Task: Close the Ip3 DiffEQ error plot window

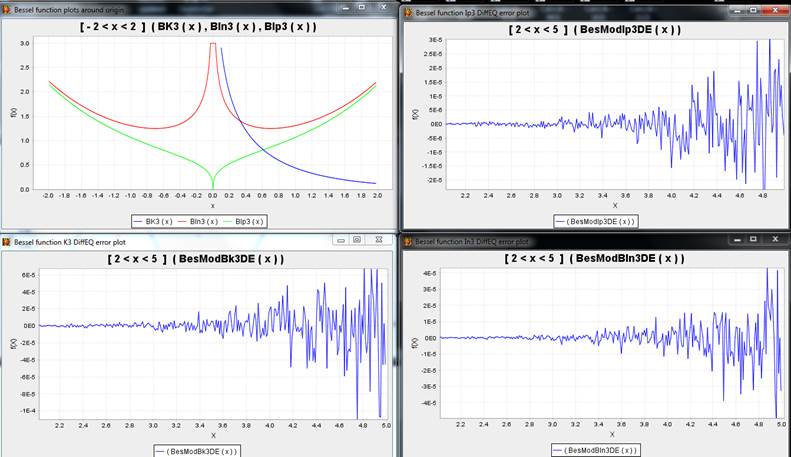Action: (x=776, y=10)
